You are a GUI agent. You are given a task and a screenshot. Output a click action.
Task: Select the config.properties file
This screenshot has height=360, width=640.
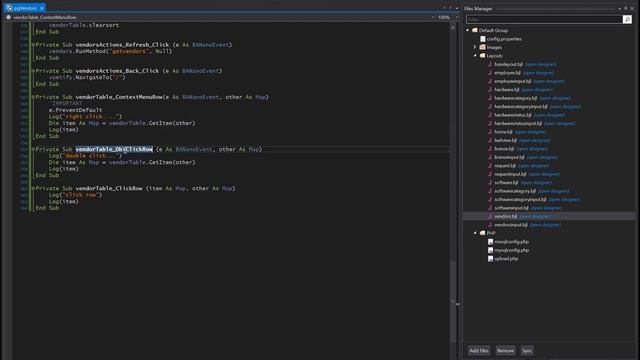(x=504, y=39)
